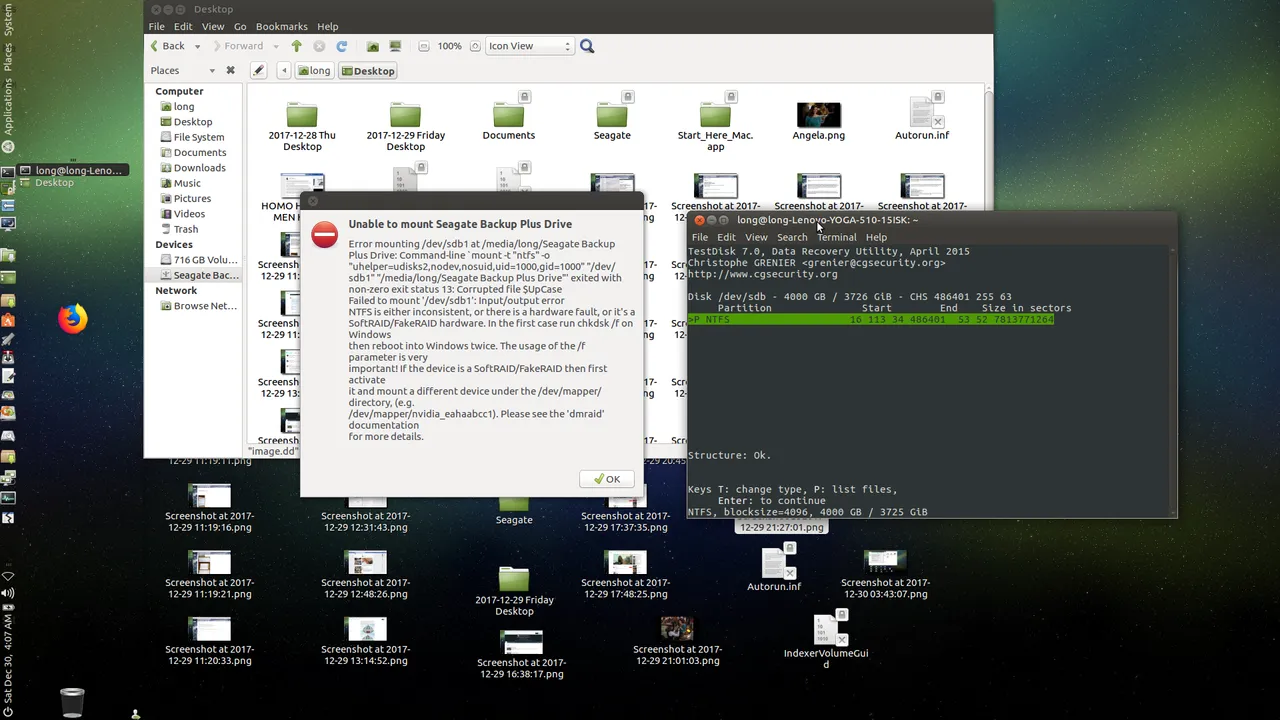The image size is (1280, 720).
Task: Open the View menu in file manager
Action: pyautogui.click(x=213, y=26)
